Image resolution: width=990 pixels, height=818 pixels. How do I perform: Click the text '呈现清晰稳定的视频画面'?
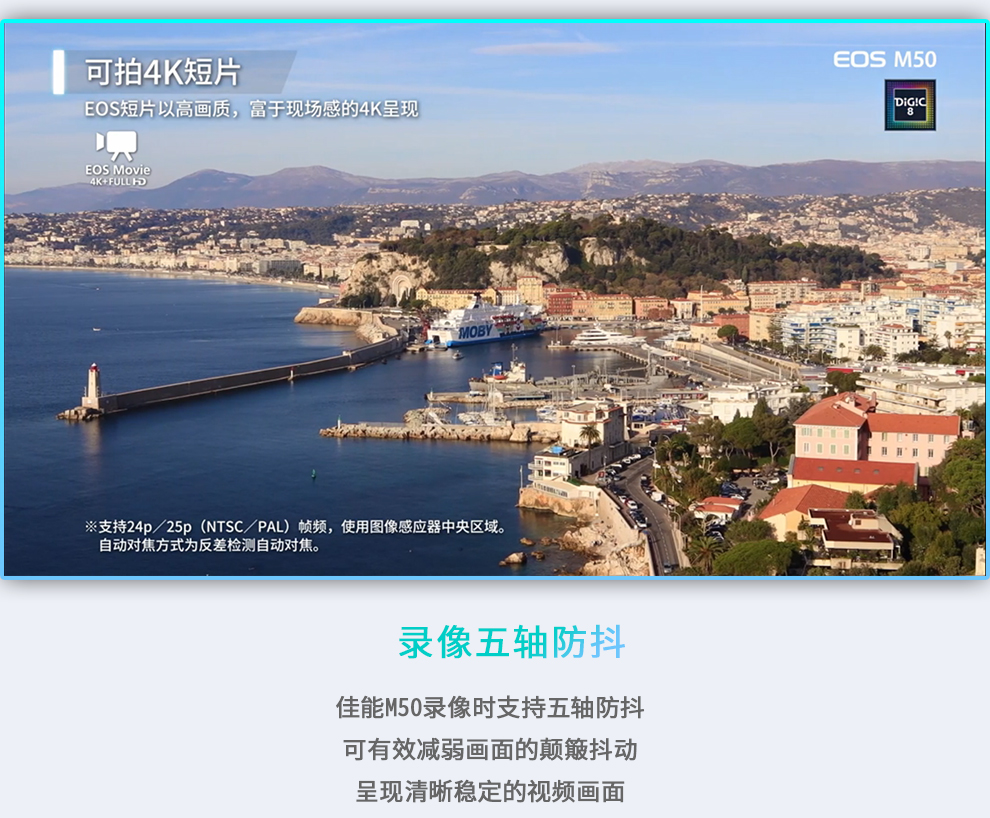(490, 791)
